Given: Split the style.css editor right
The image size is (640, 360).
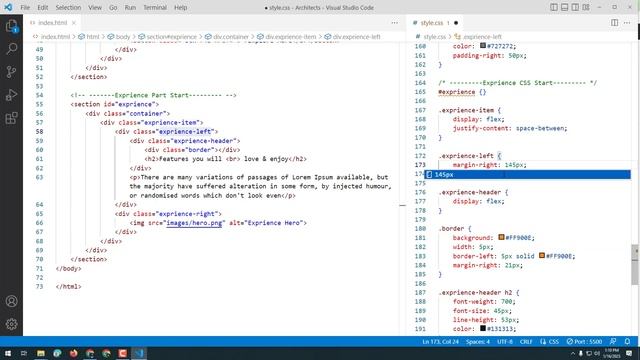Looking at the screenshot, I should pyautogui.click(x=615, y=23).
